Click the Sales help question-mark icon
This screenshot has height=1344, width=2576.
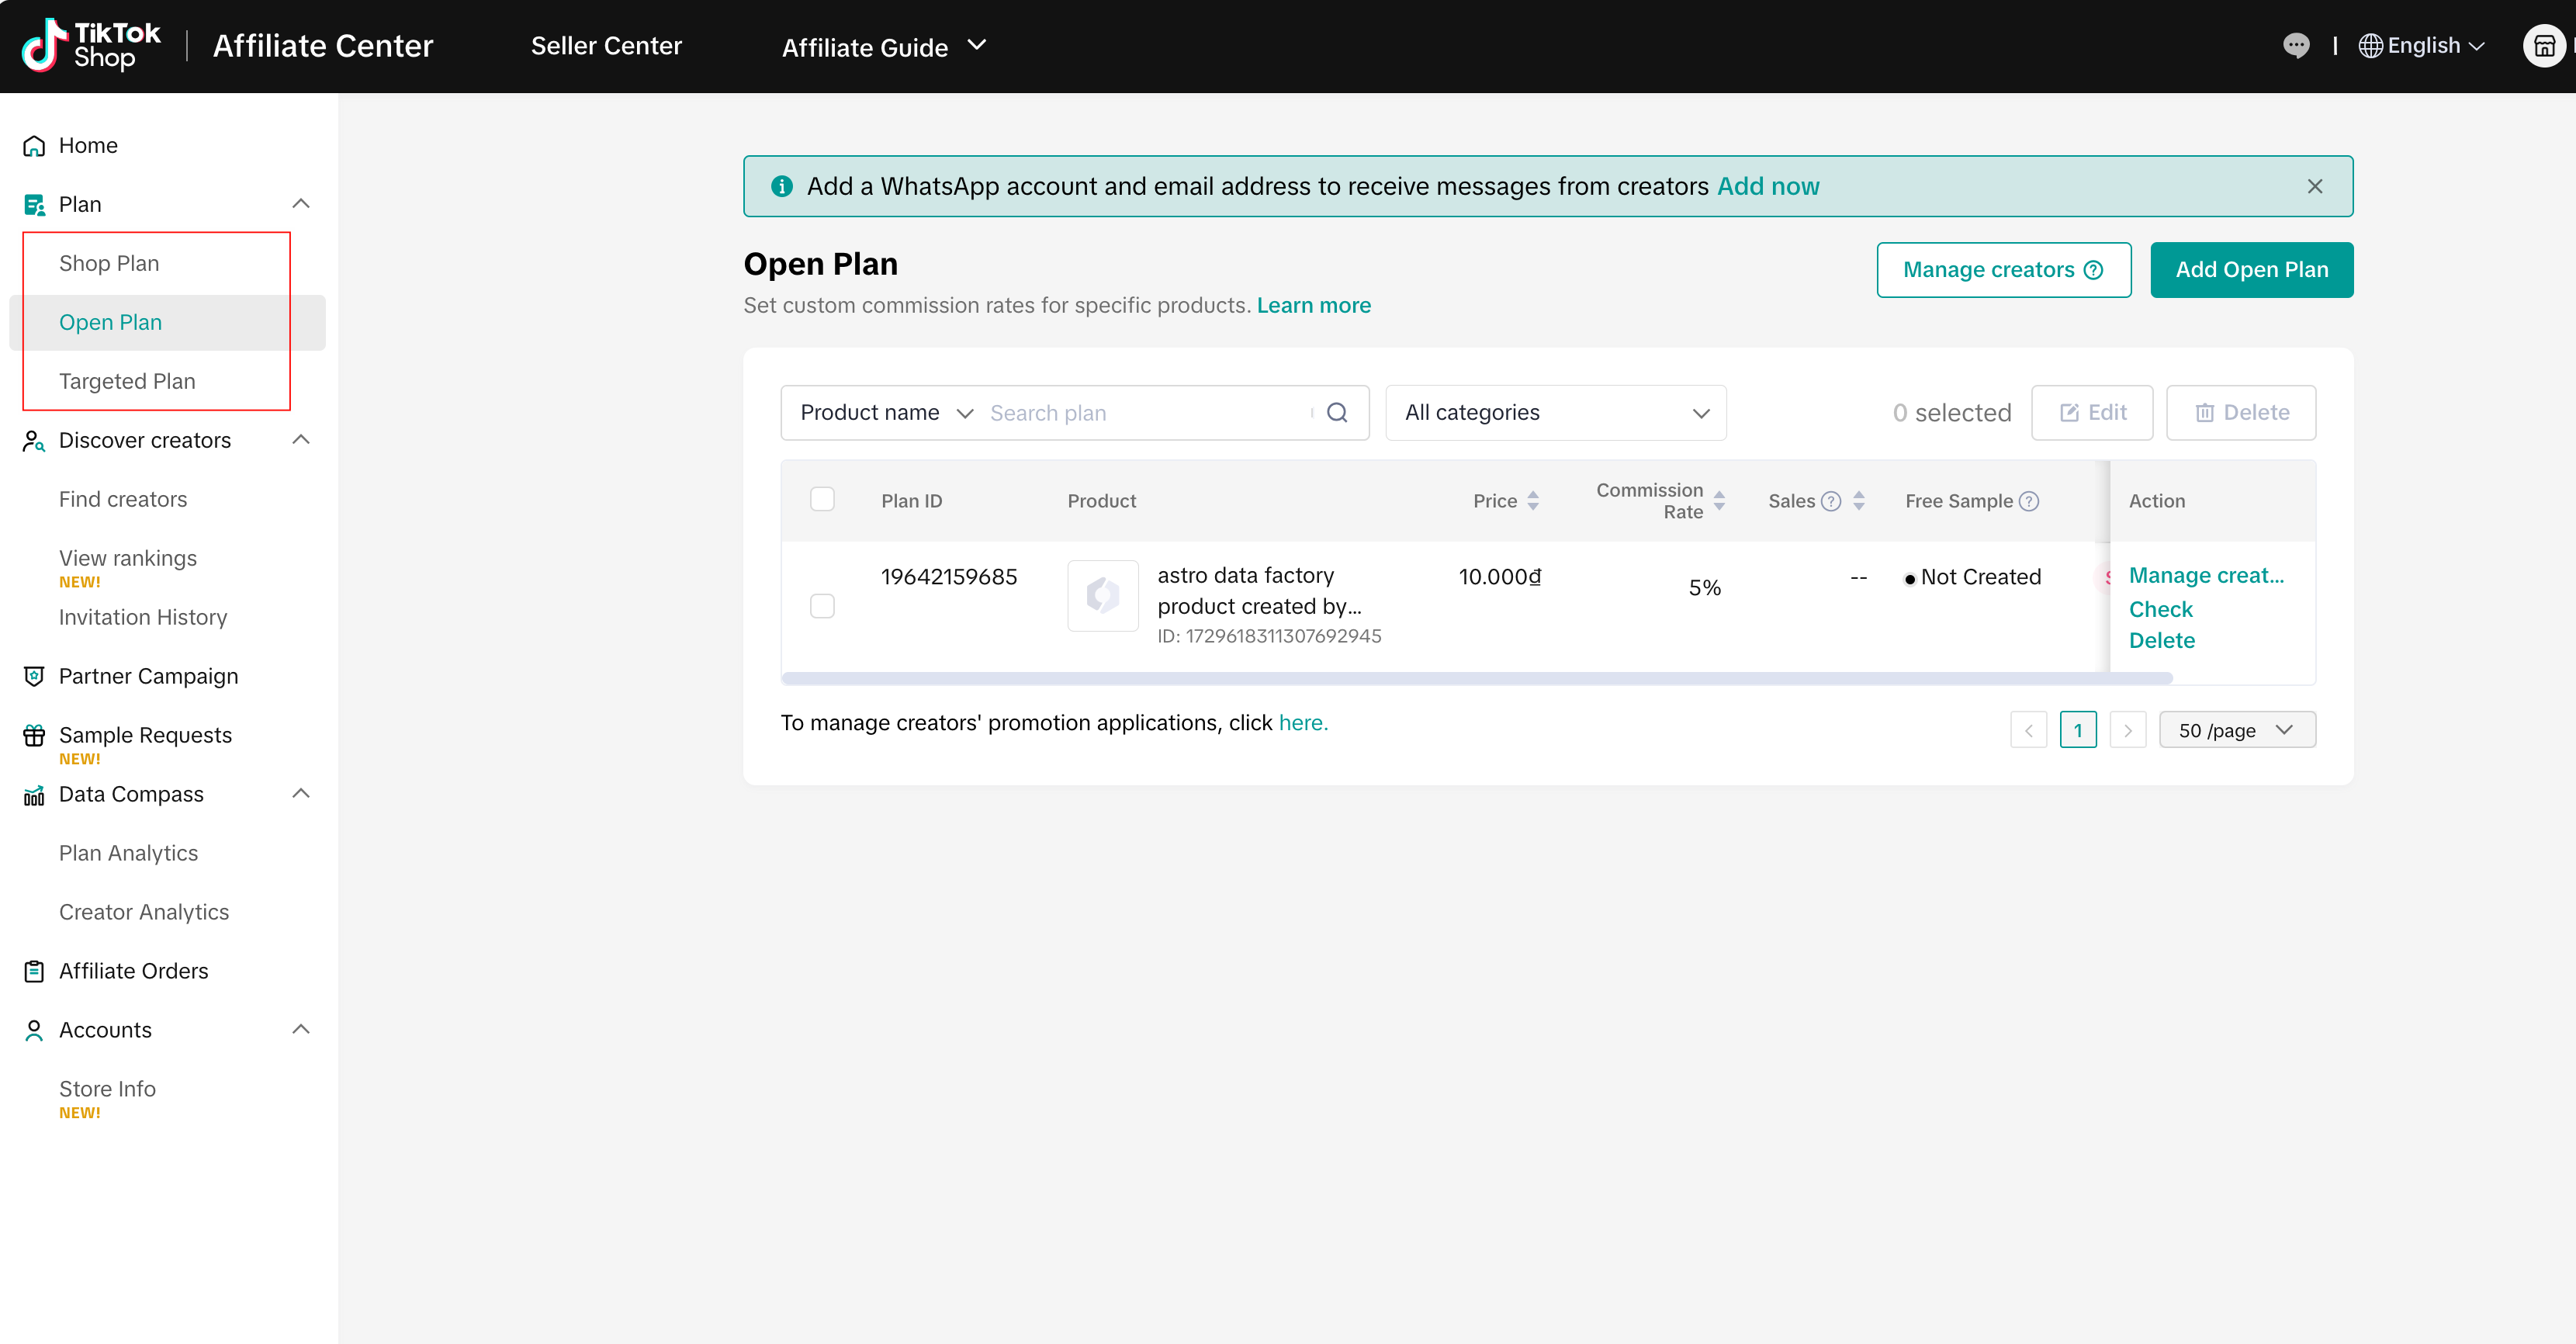1831,501
